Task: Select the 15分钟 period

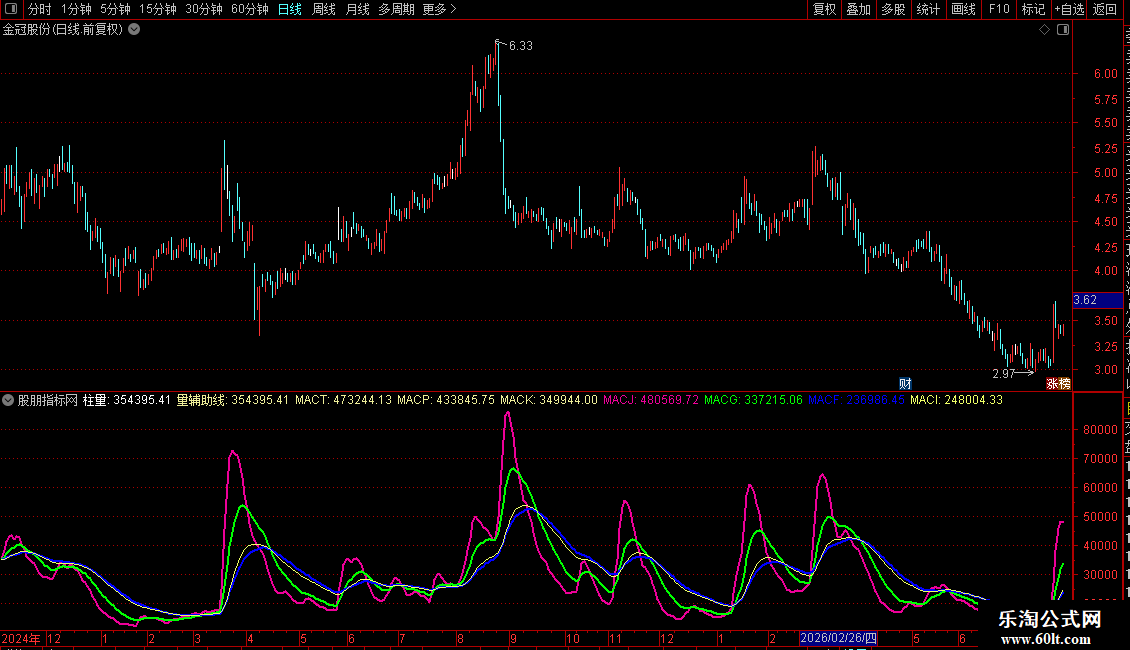Action: click(157, 9)
